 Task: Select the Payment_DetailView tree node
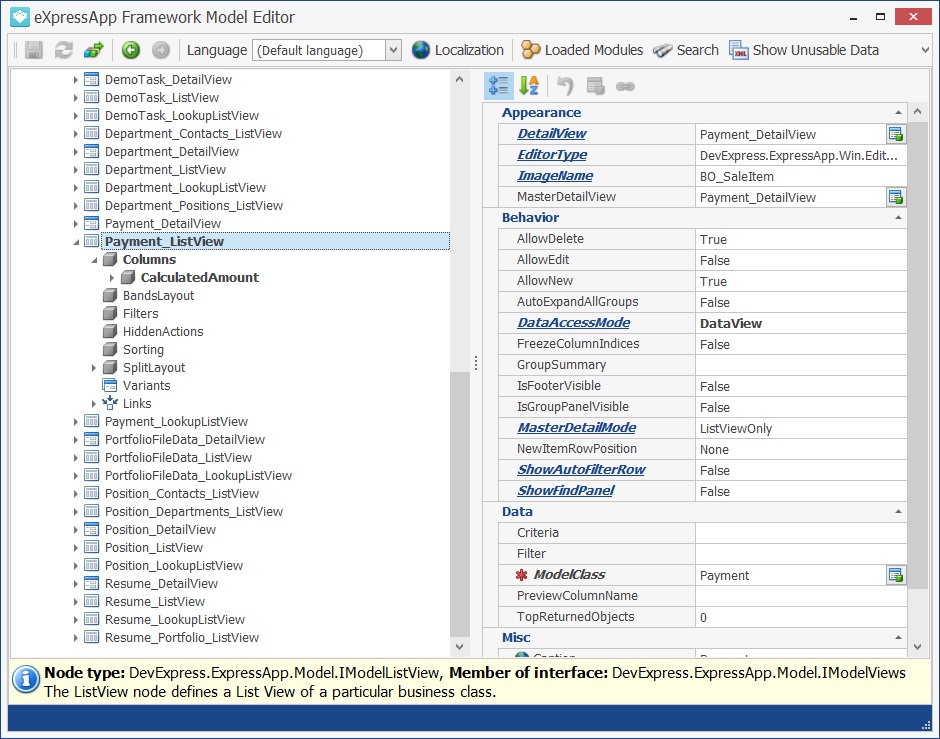click(162, 224)
